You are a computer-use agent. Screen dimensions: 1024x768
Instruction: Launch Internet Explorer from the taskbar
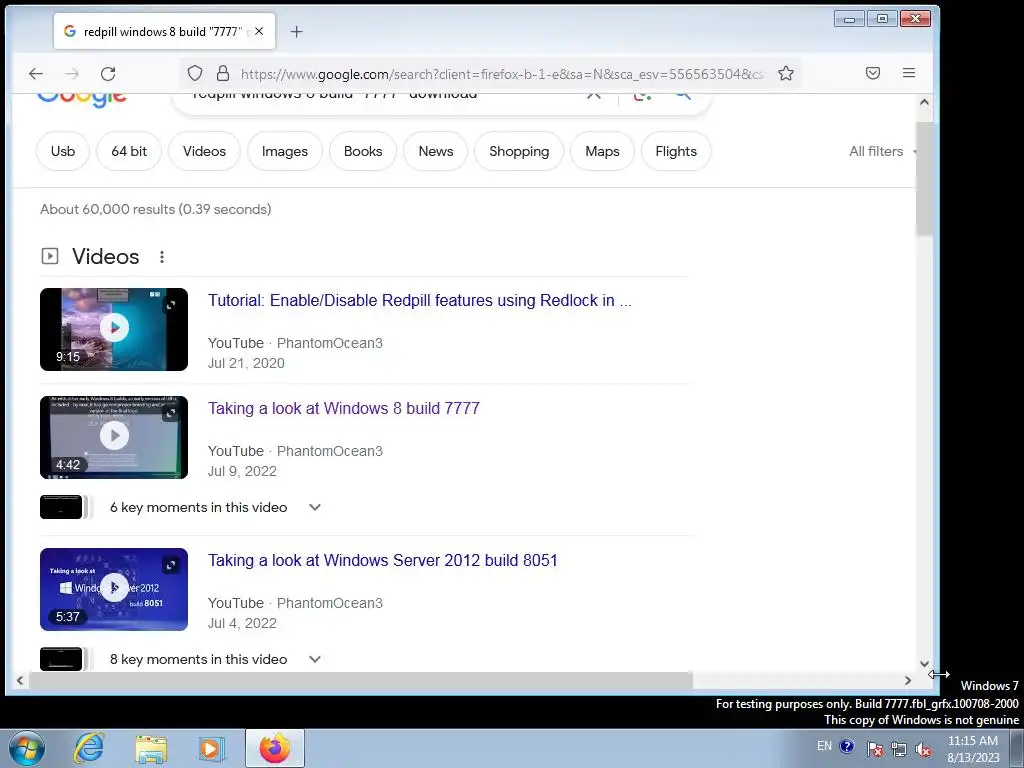click(89, 748)
